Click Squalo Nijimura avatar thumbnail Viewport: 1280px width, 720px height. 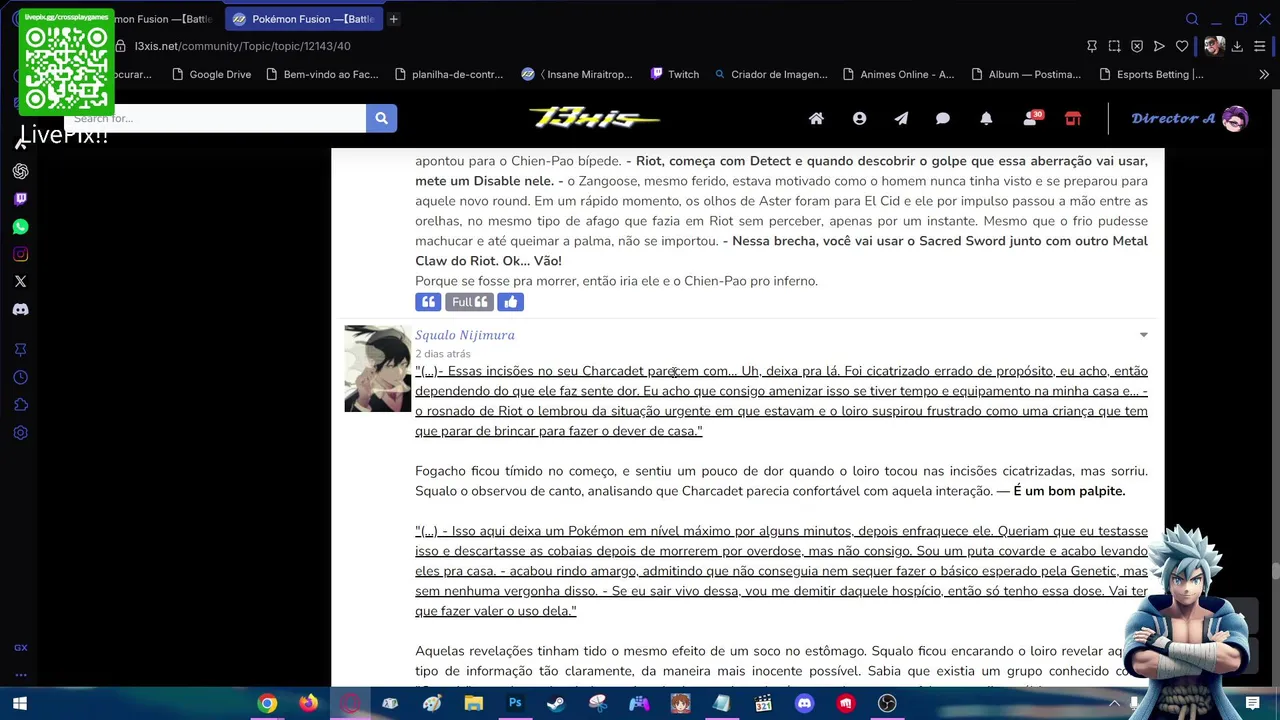click(x=378, y=368)
